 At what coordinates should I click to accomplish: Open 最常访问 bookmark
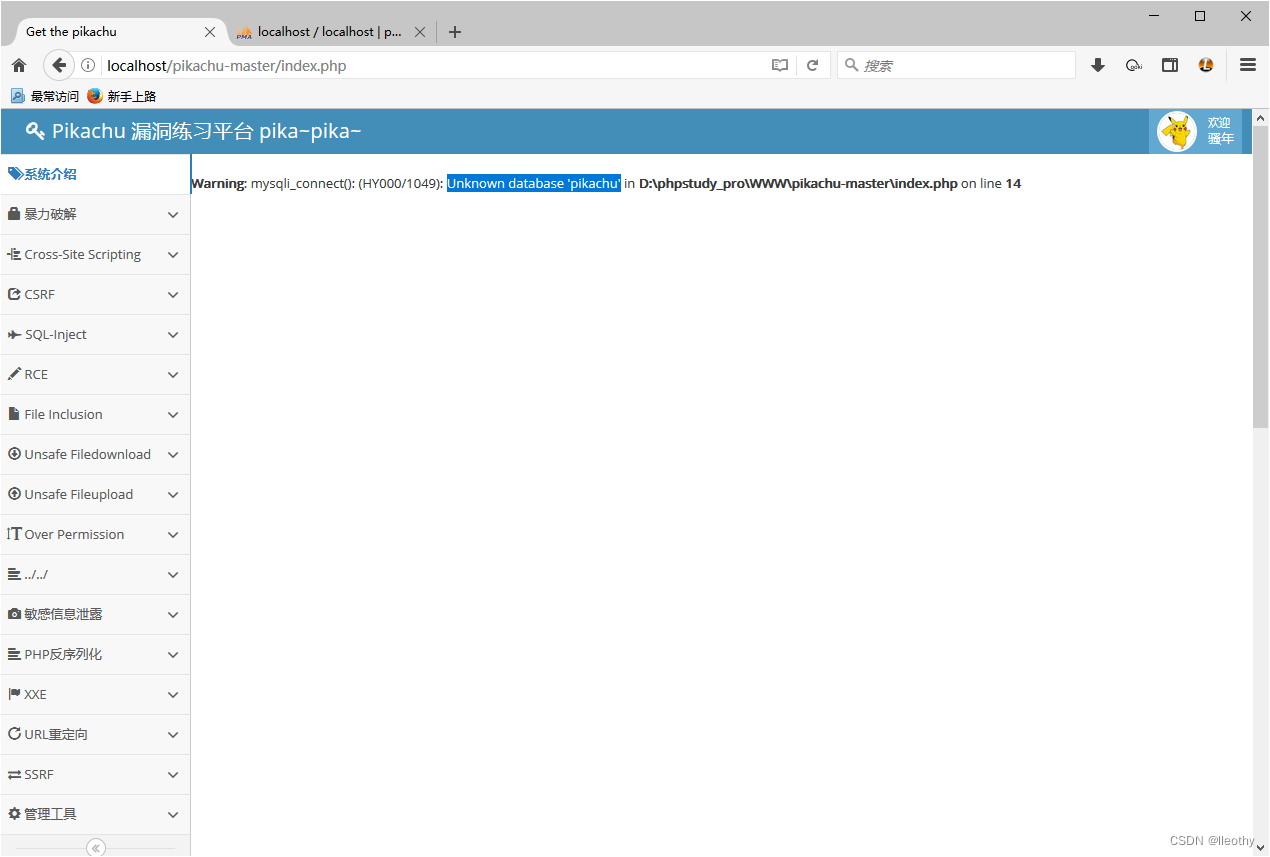click(x=45, y=96)
